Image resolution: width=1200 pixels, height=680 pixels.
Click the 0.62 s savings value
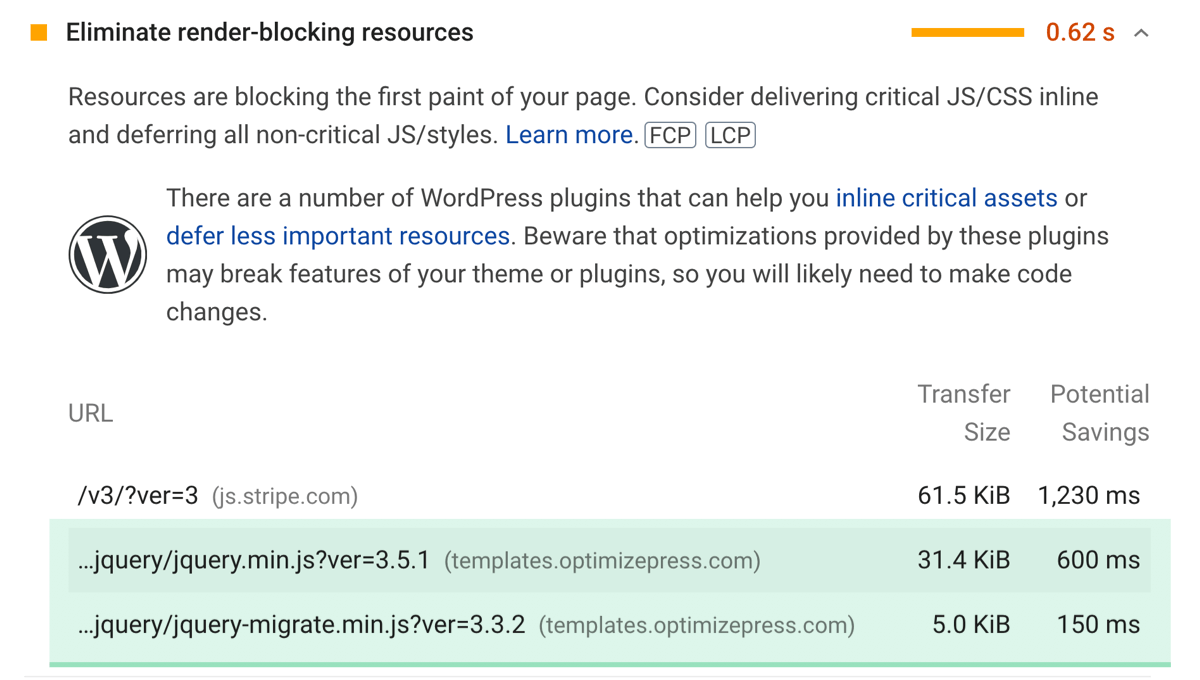pos(1080,33)
